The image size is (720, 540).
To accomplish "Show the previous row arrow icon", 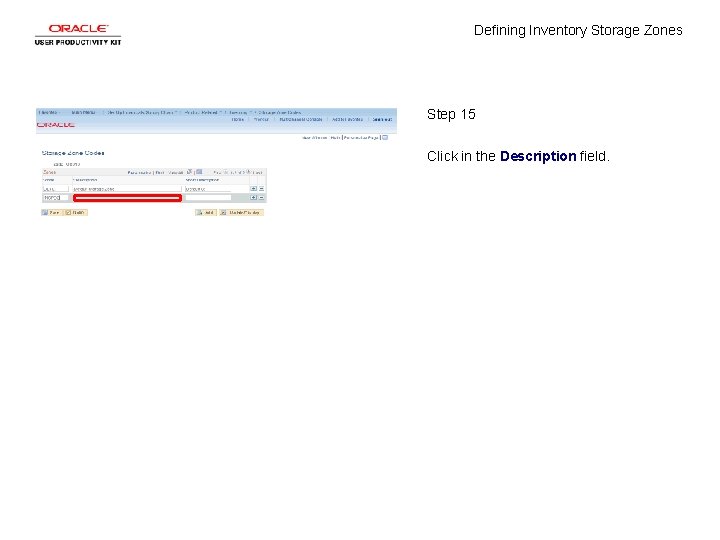I will click(226, 172).
